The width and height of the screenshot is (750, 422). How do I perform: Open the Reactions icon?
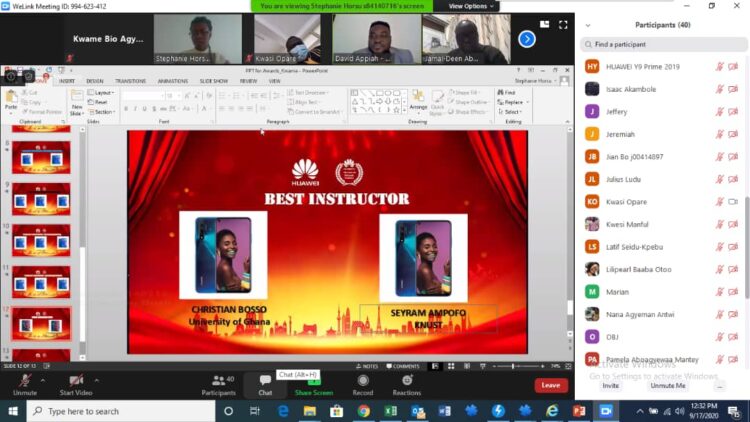tap(406, 381)
